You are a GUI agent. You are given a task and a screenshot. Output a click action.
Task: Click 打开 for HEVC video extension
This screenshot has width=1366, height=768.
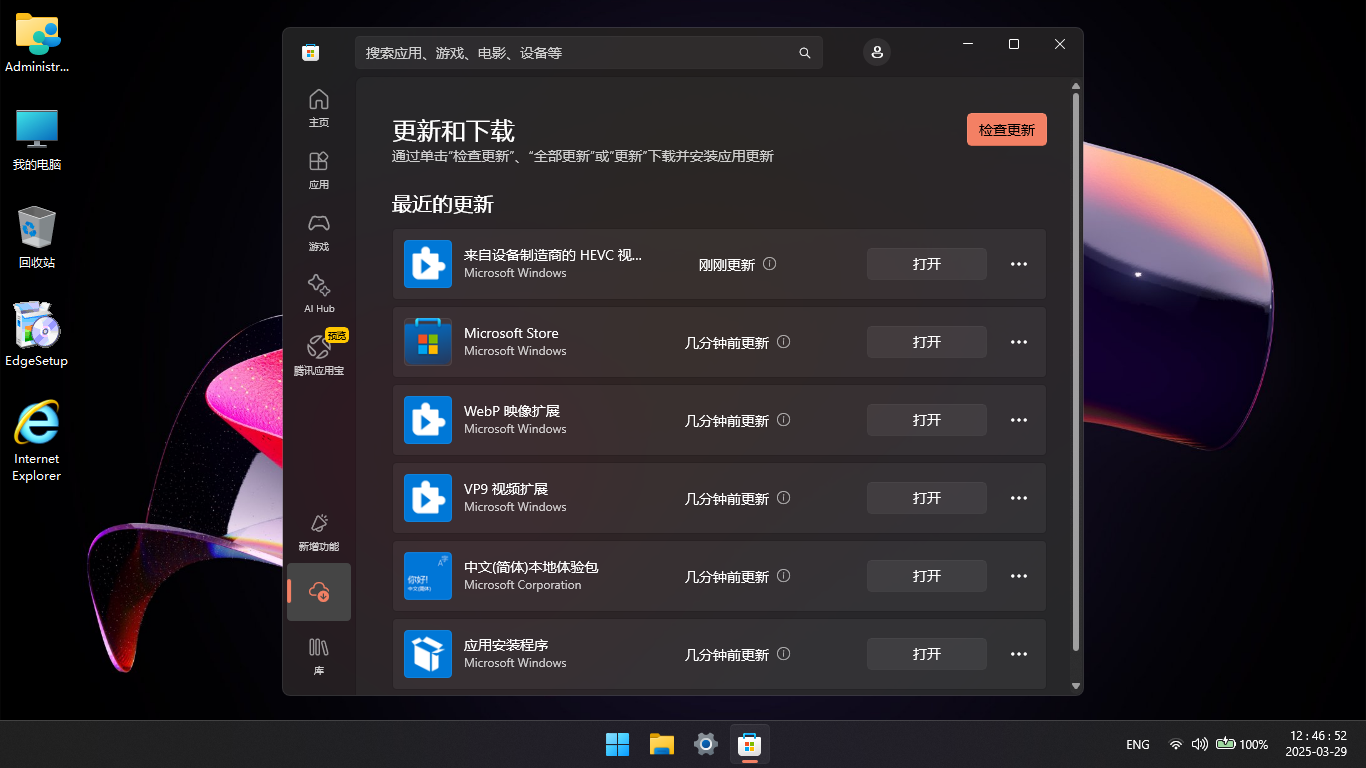point(927,264)
